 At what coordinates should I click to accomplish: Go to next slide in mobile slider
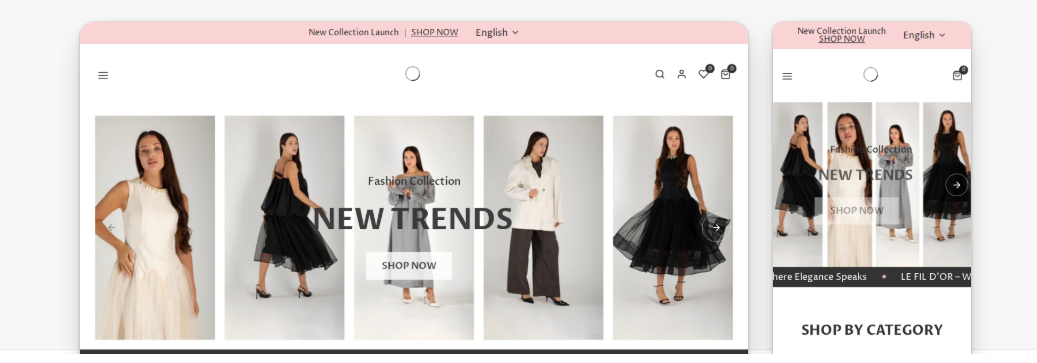click(956, 185)
